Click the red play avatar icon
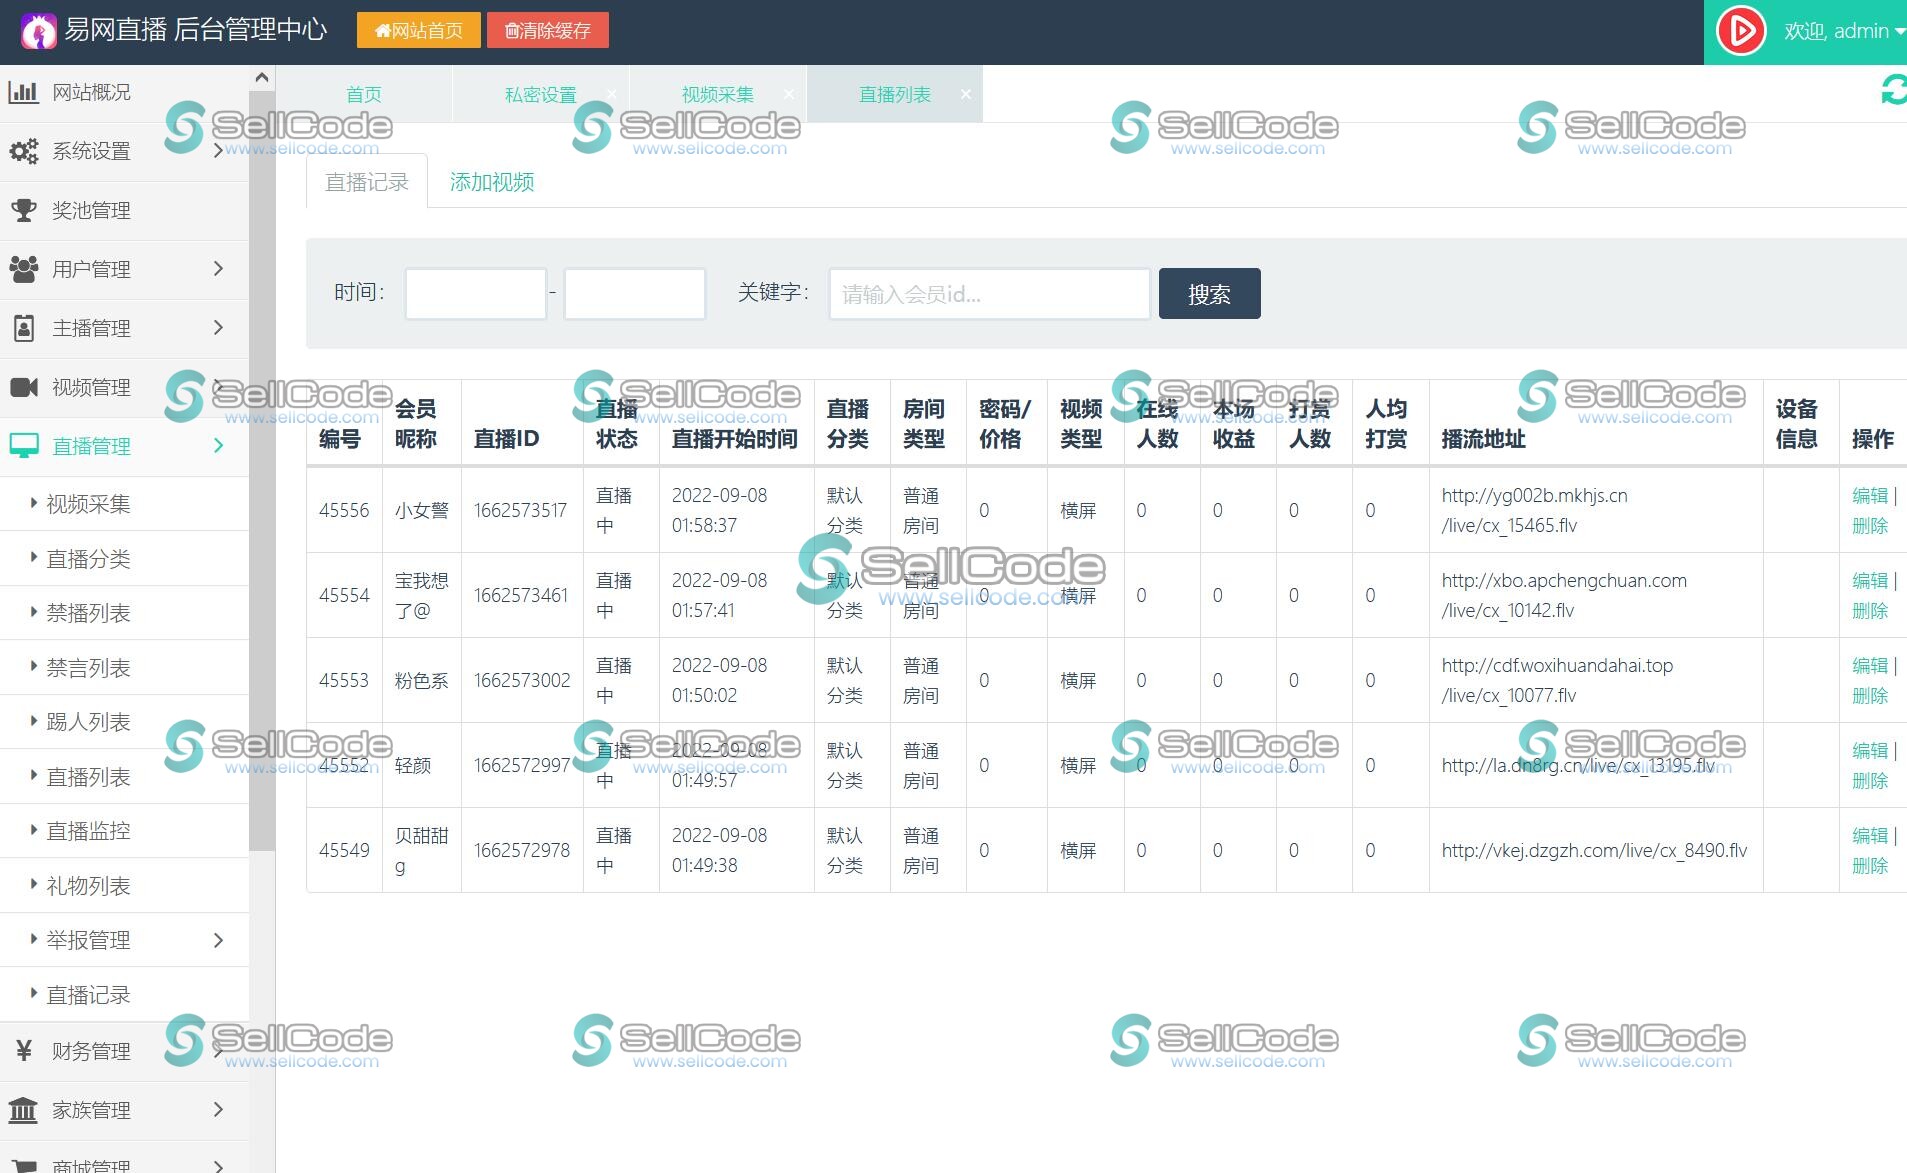 [1741, 31]
